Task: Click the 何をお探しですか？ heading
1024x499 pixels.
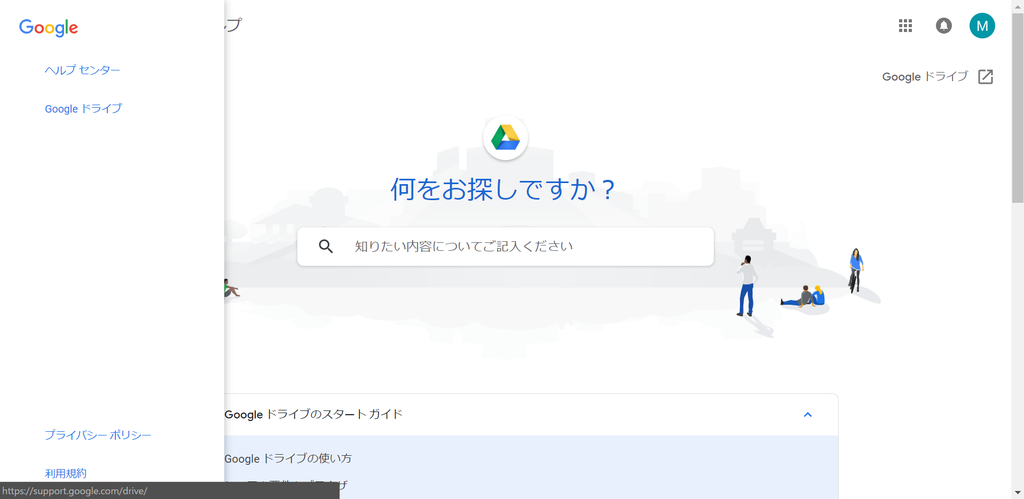Action: (x=504, y=189)
